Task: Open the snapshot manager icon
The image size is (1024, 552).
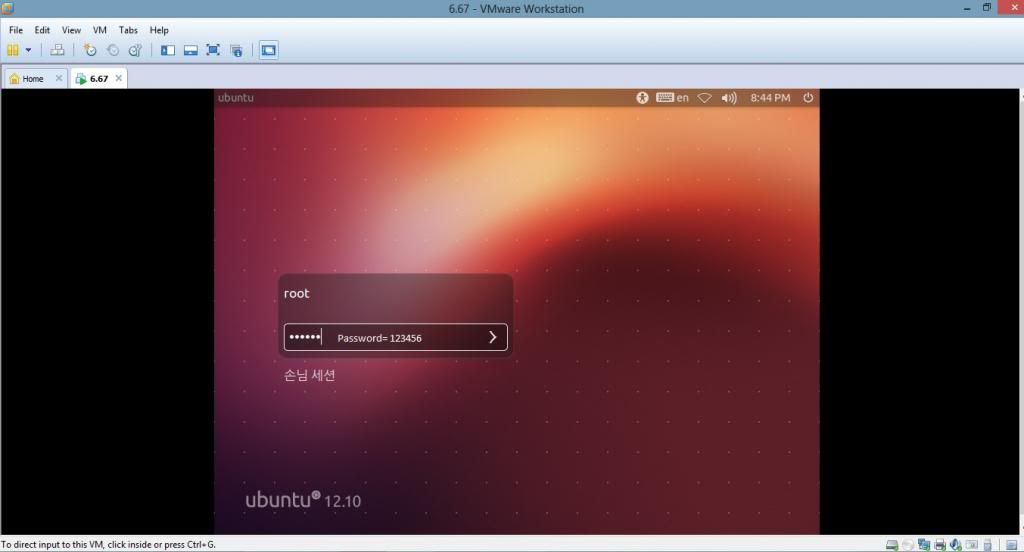Action: 135,50
